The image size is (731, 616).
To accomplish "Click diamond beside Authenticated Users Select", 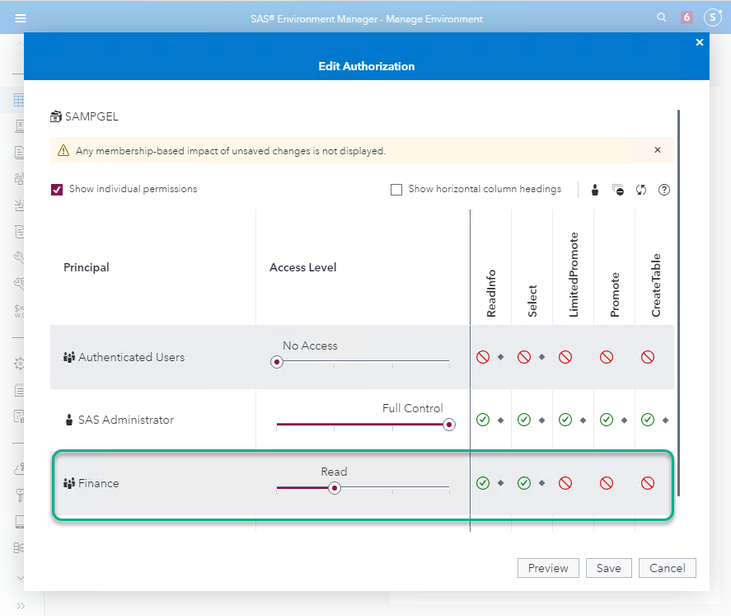I will [x=542, y=357].
